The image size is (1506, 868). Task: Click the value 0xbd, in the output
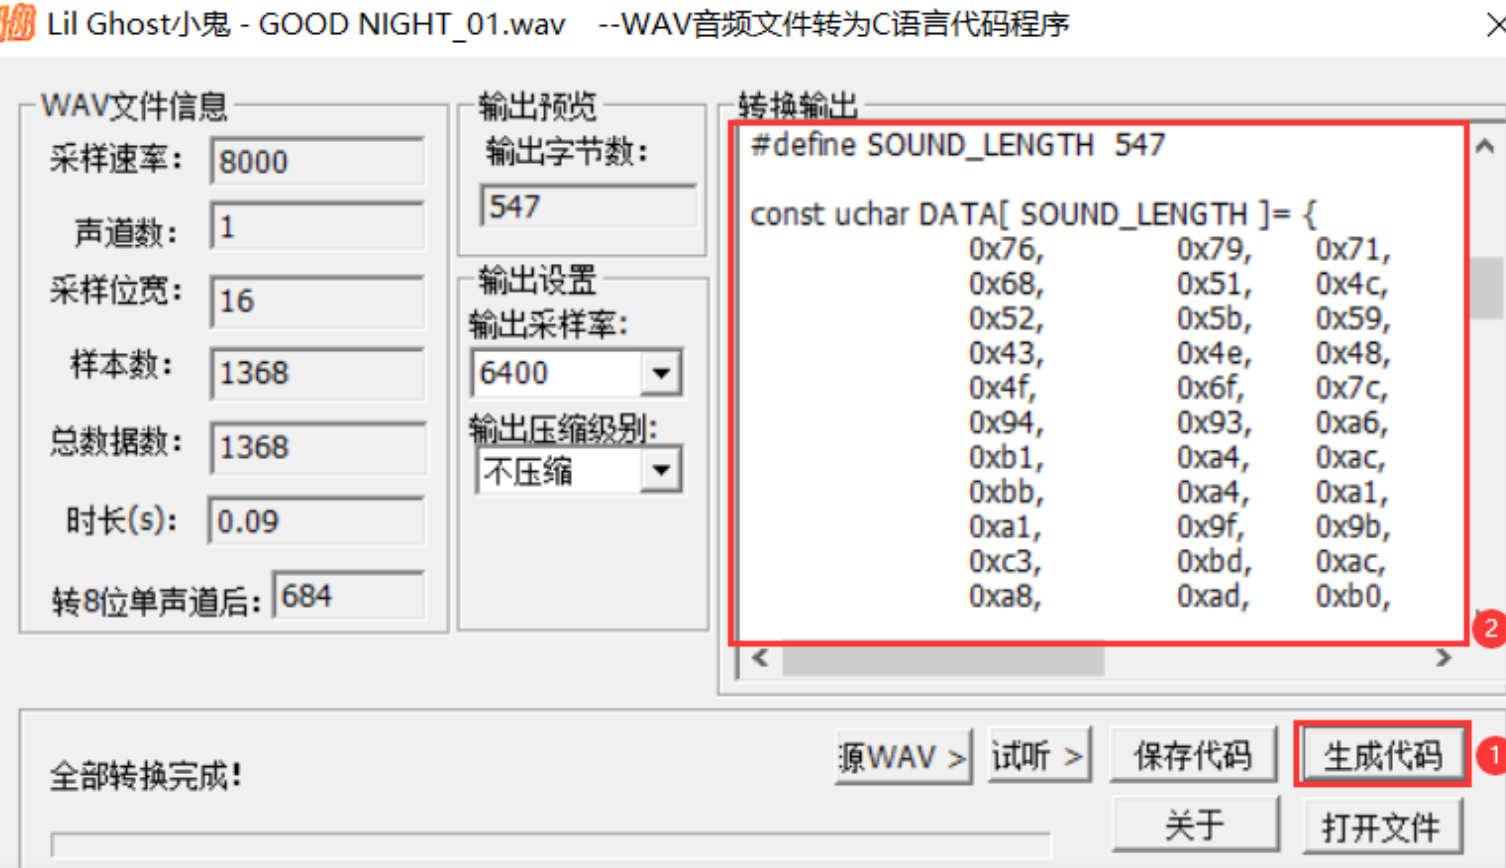(1214, 562)
